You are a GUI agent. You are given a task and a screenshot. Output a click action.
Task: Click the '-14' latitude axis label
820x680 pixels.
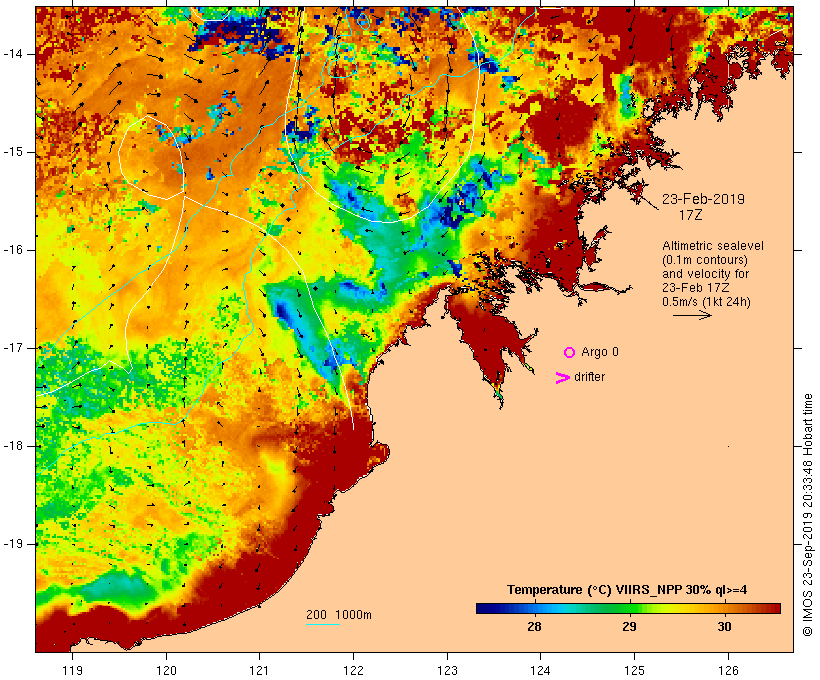click(13, 54)
